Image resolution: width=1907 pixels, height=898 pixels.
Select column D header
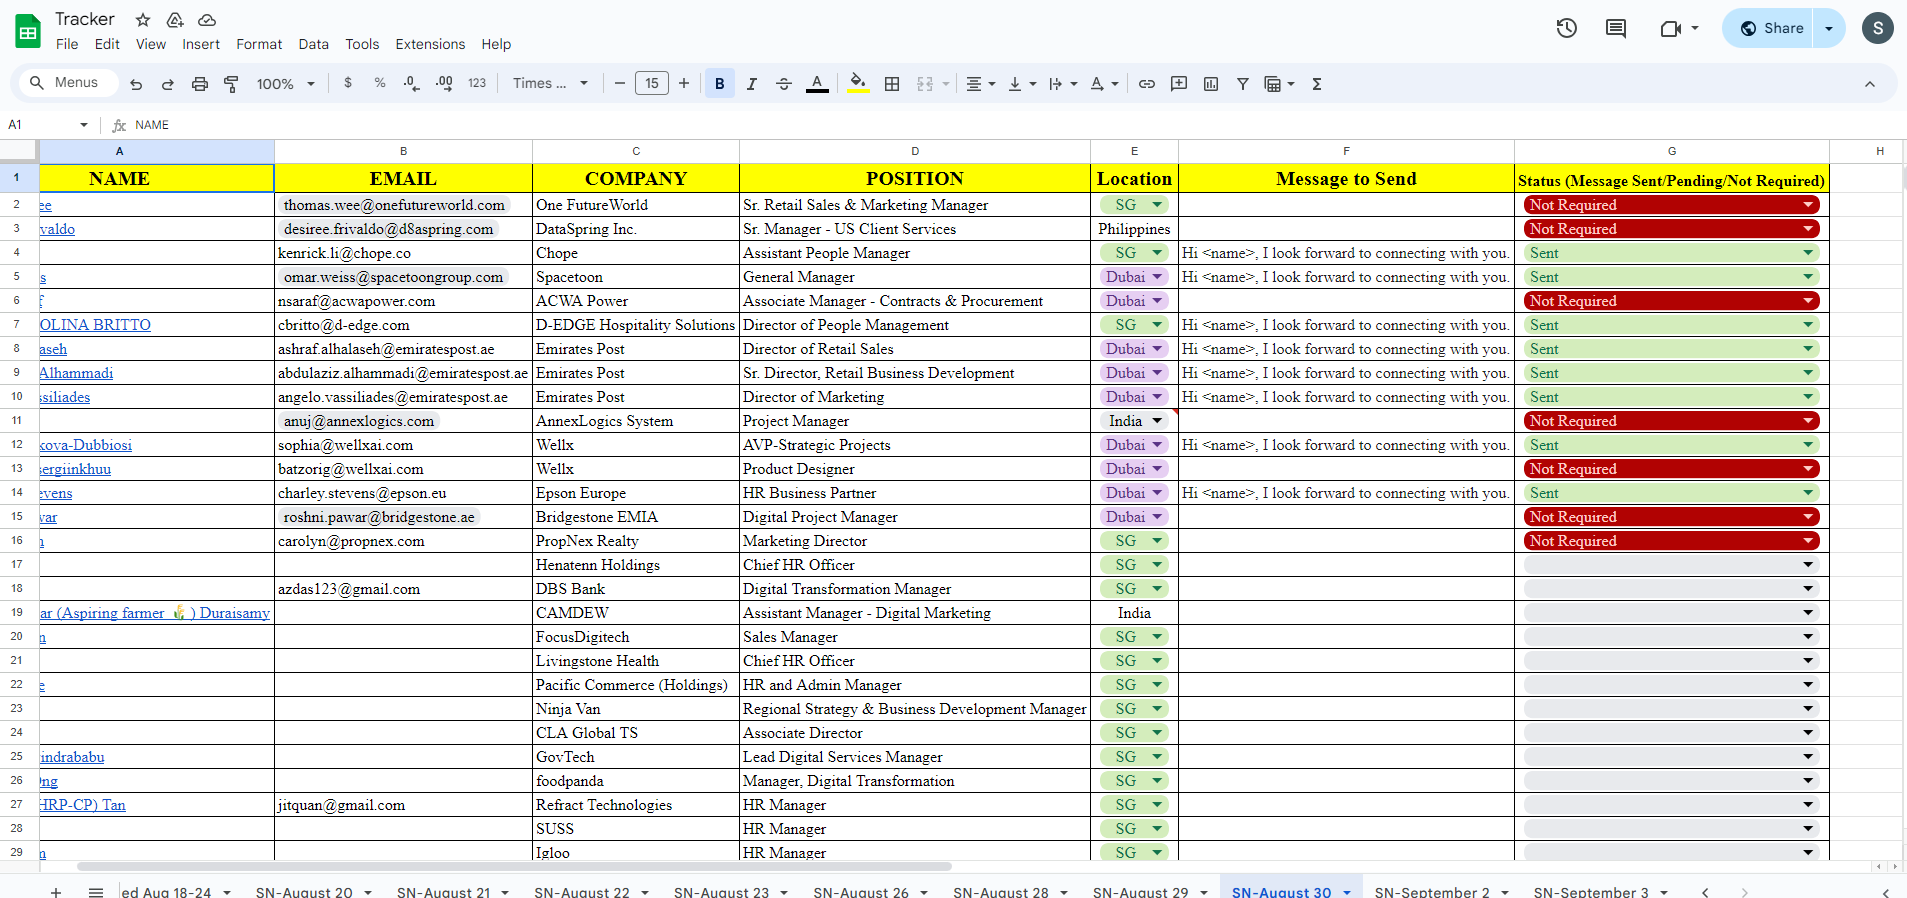915,151
